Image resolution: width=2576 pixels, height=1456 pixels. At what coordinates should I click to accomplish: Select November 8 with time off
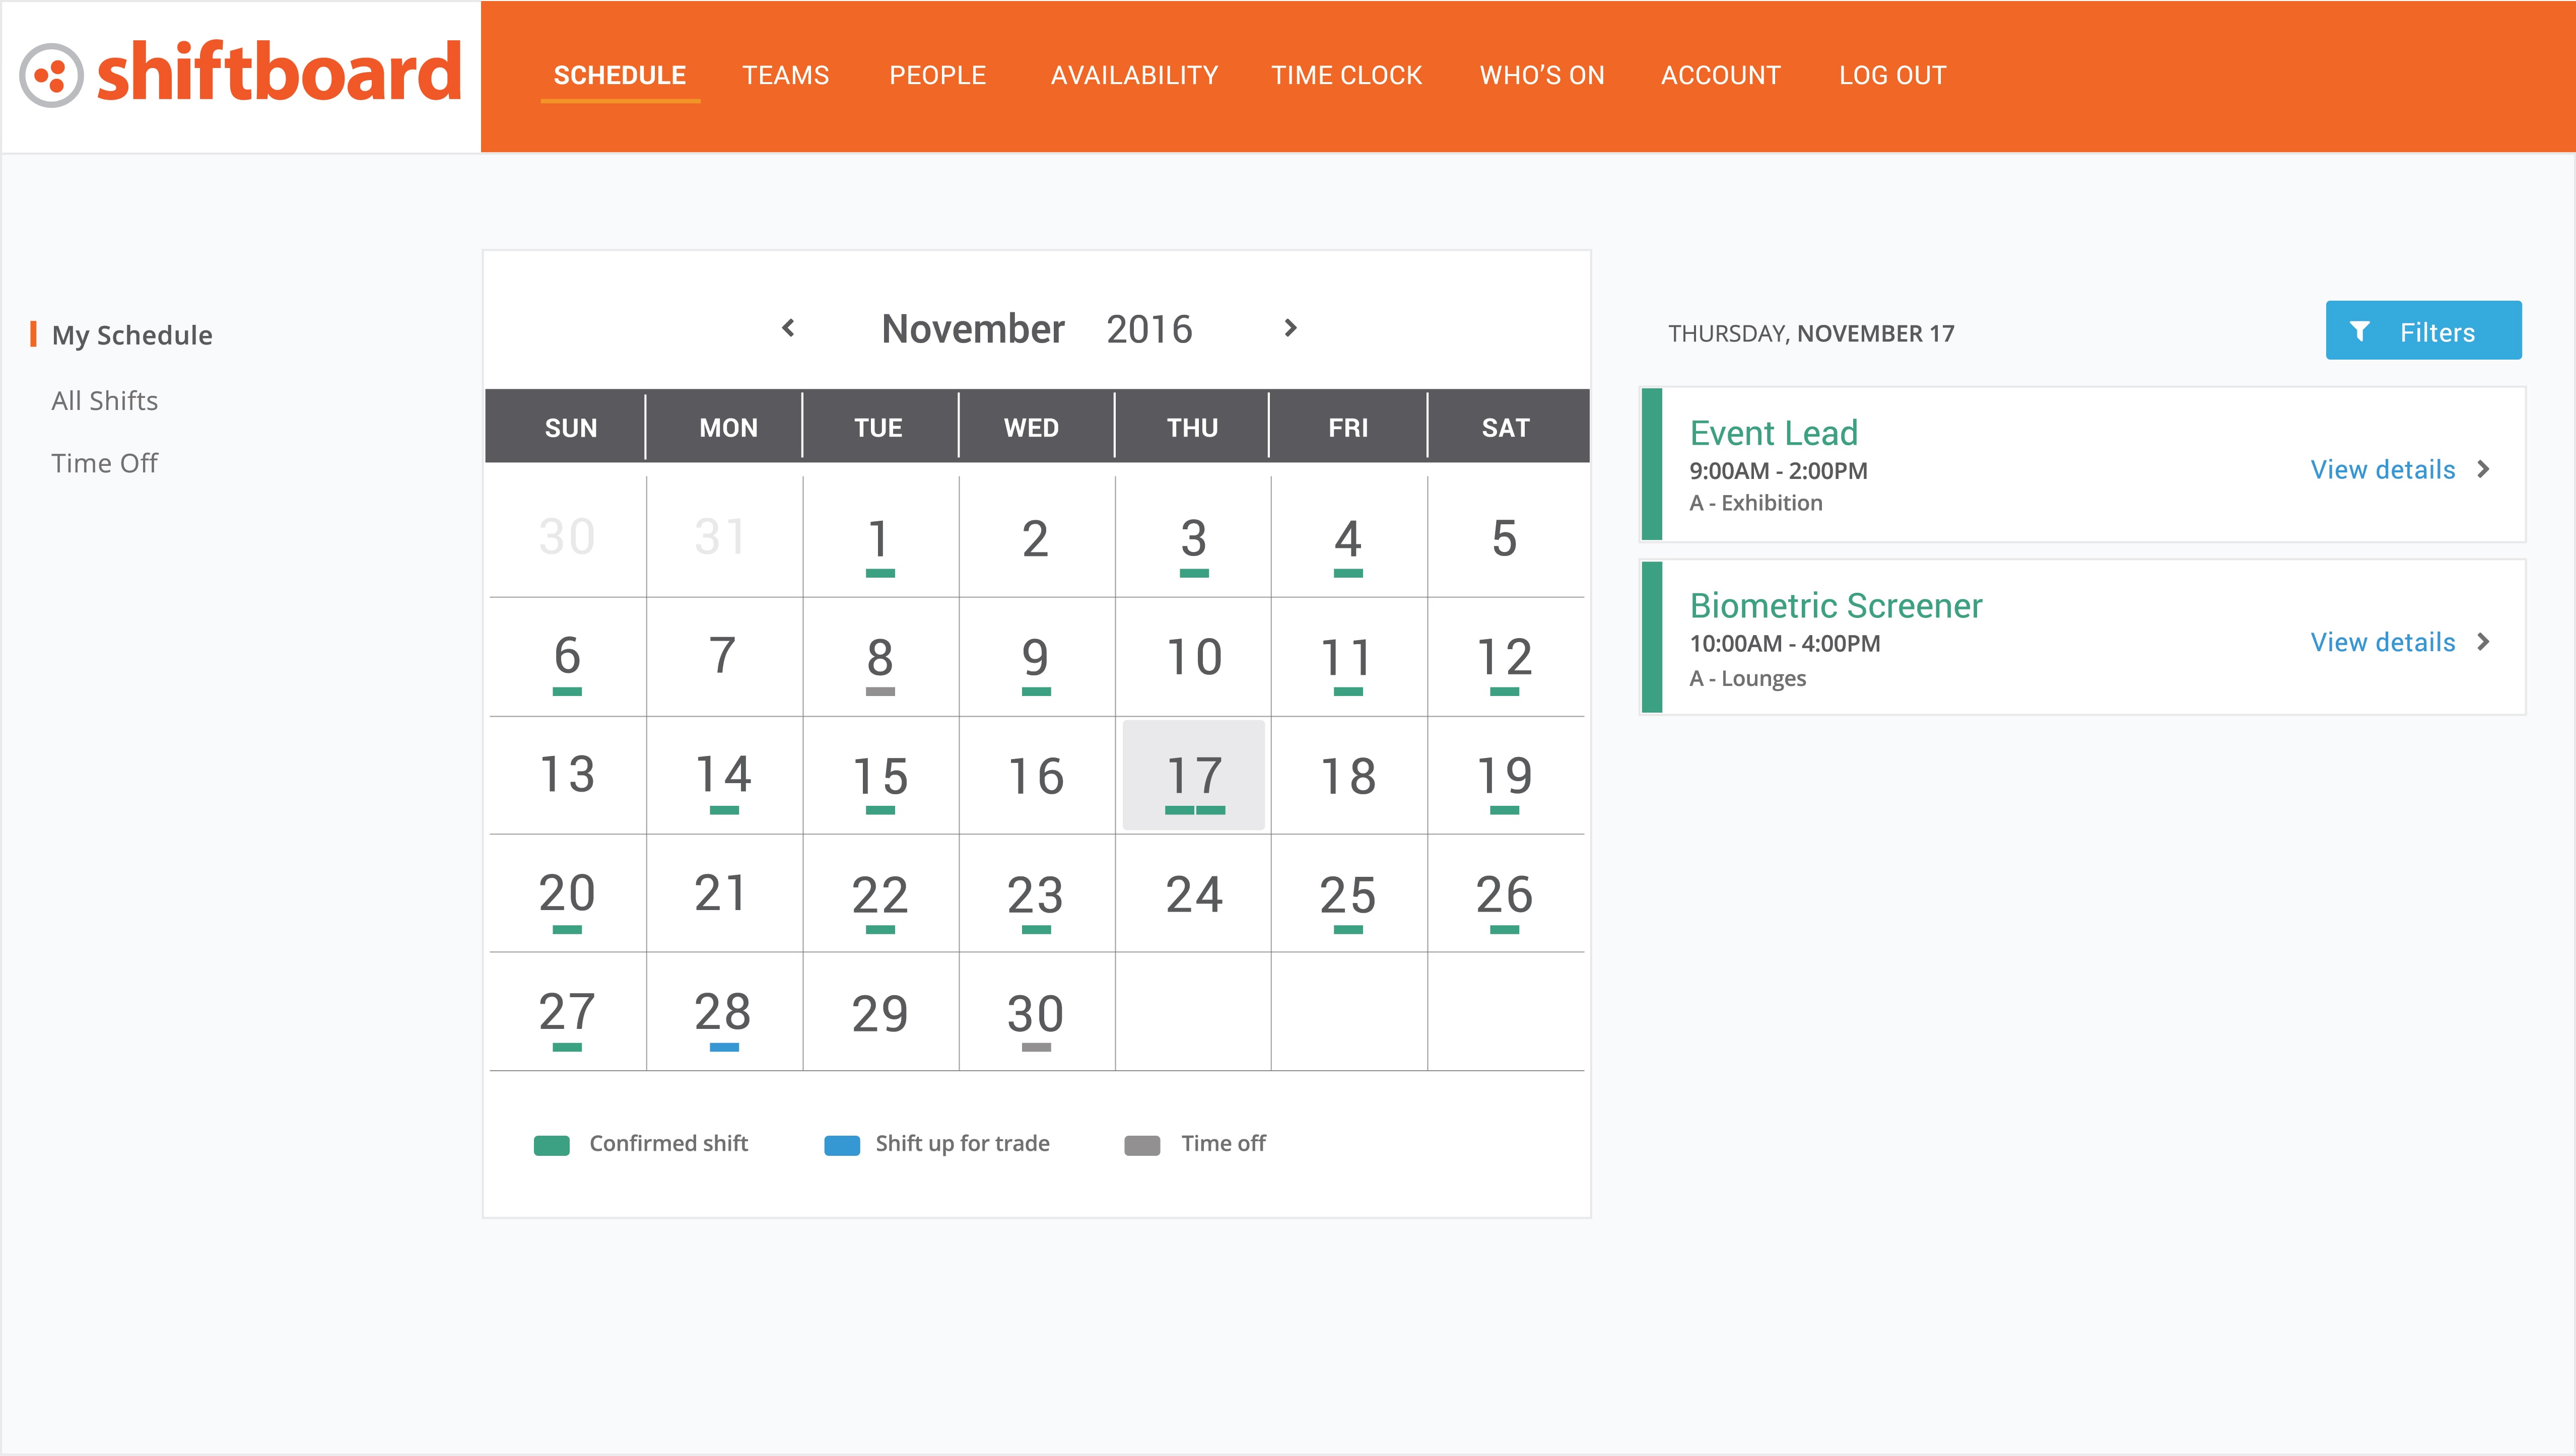[880, 658]
